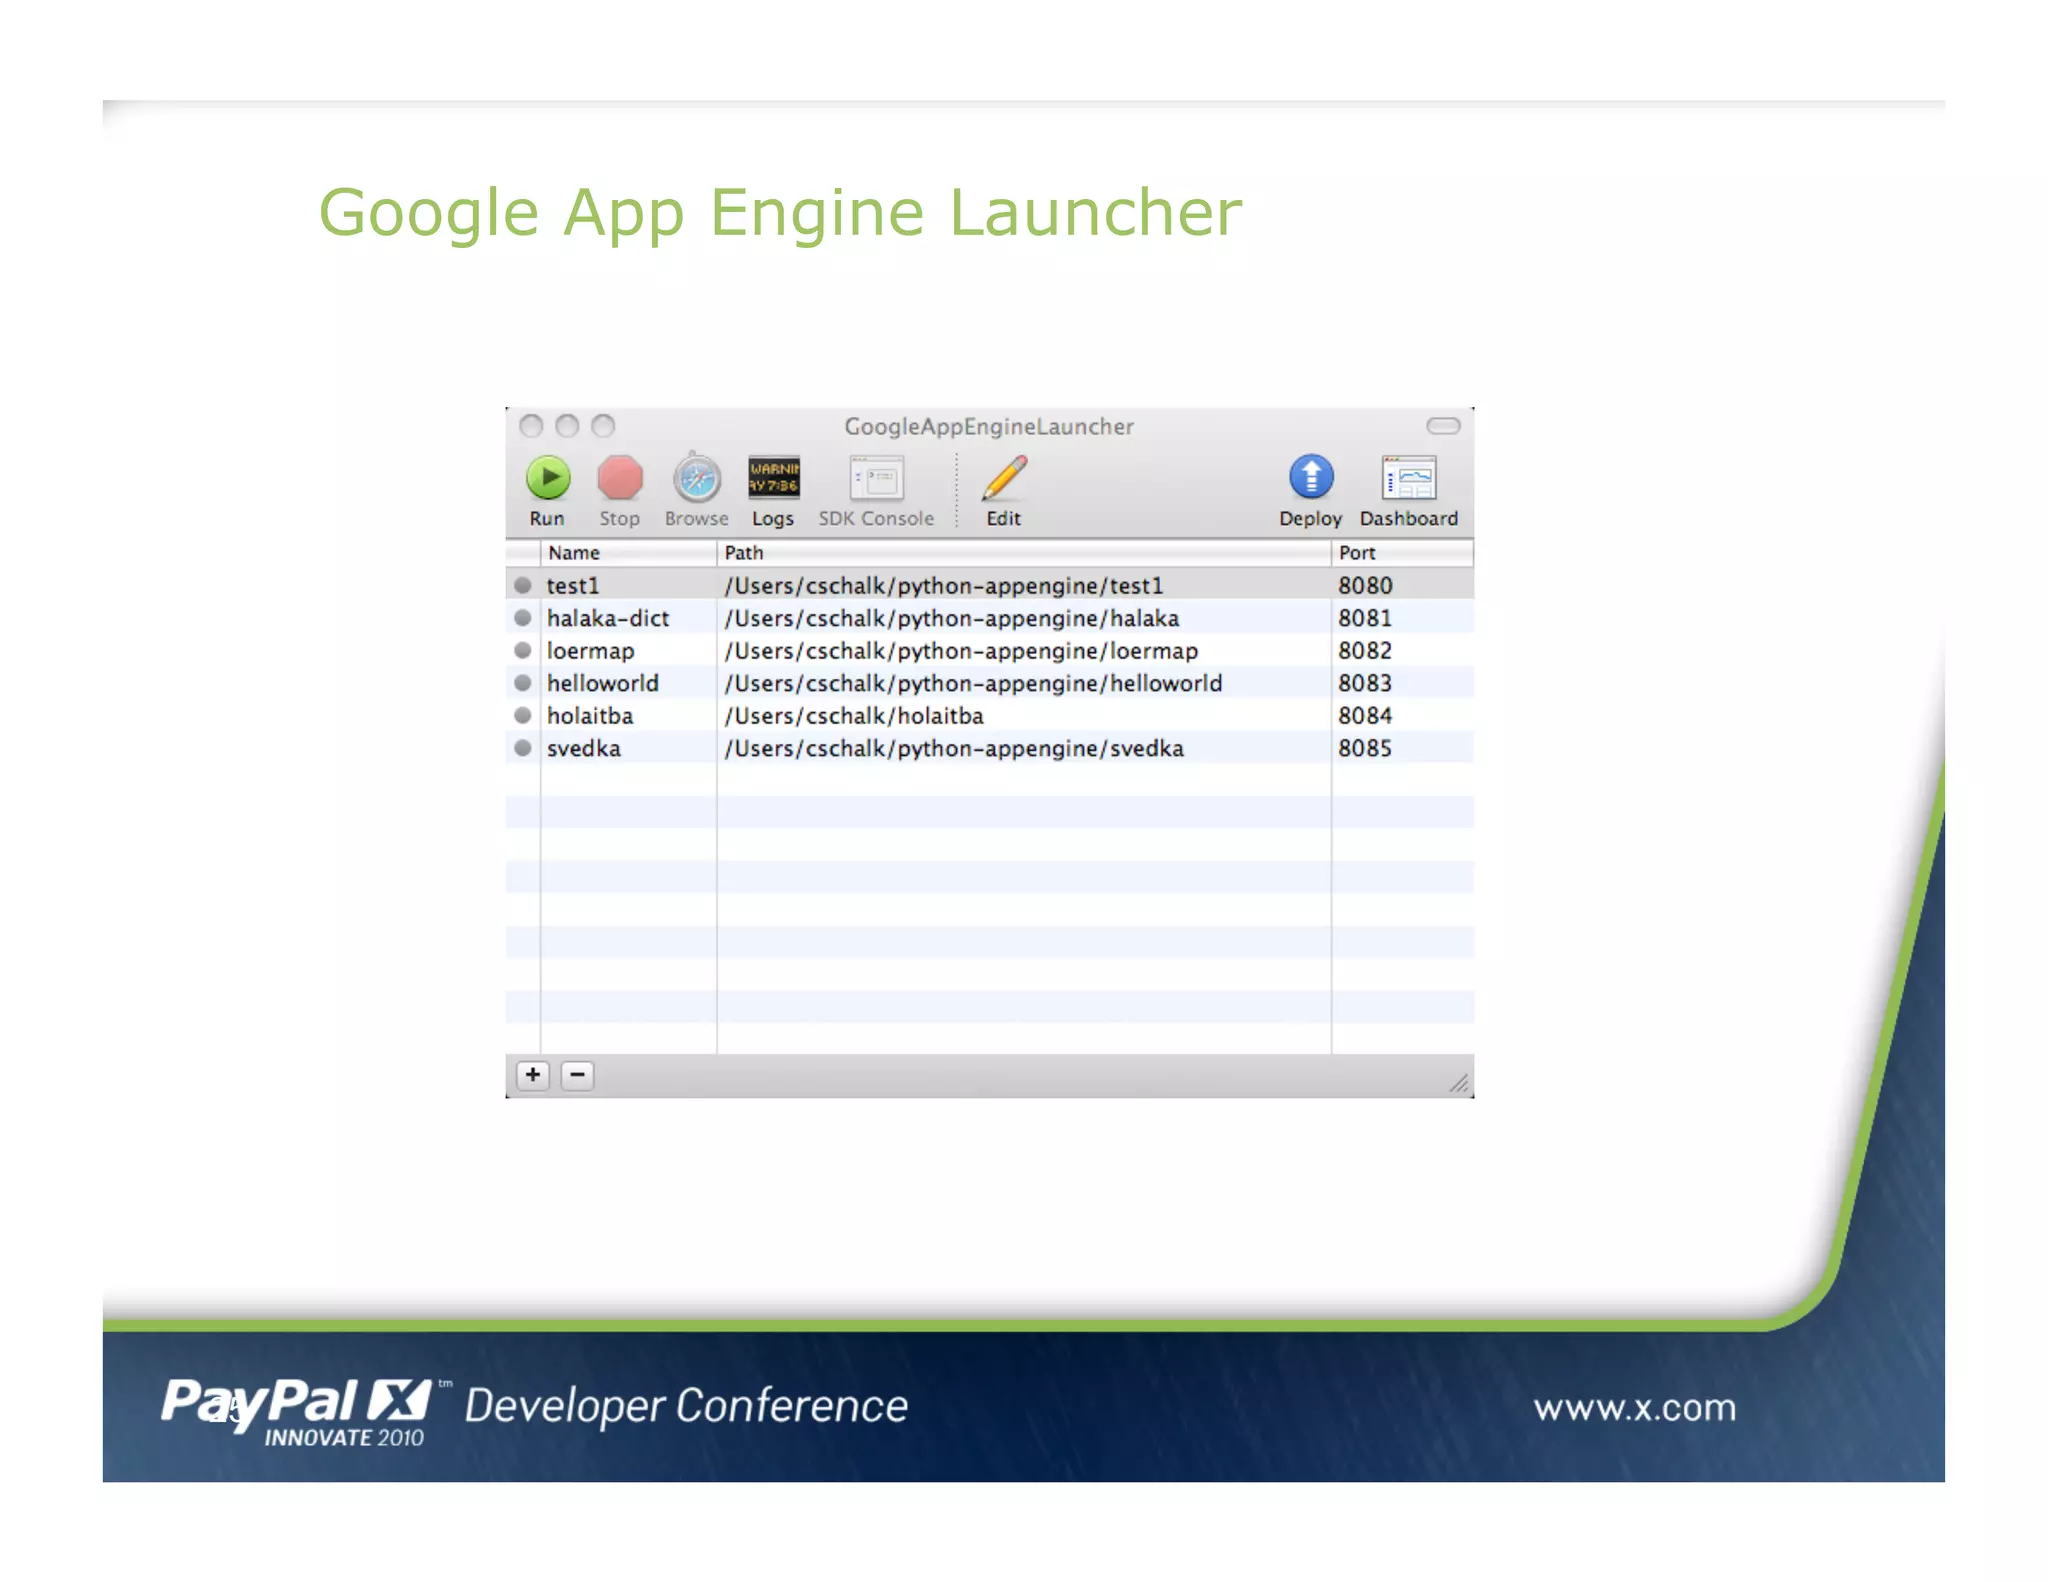Click port value 8083
Image resolution: width=2048 pixels, height=1582 pixels.
(x=1365, y=683)
